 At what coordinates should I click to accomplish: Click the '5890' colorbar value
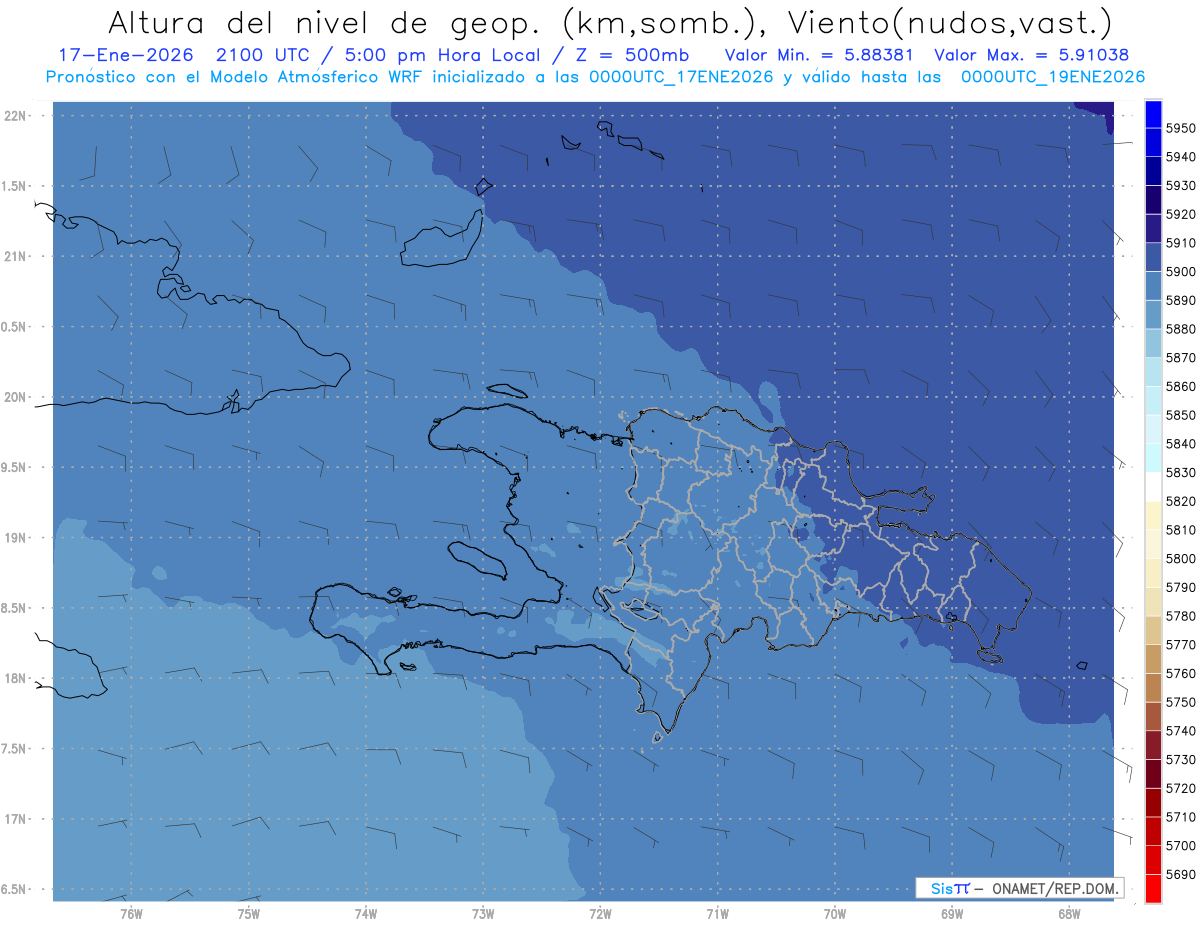click(1181, 300)
